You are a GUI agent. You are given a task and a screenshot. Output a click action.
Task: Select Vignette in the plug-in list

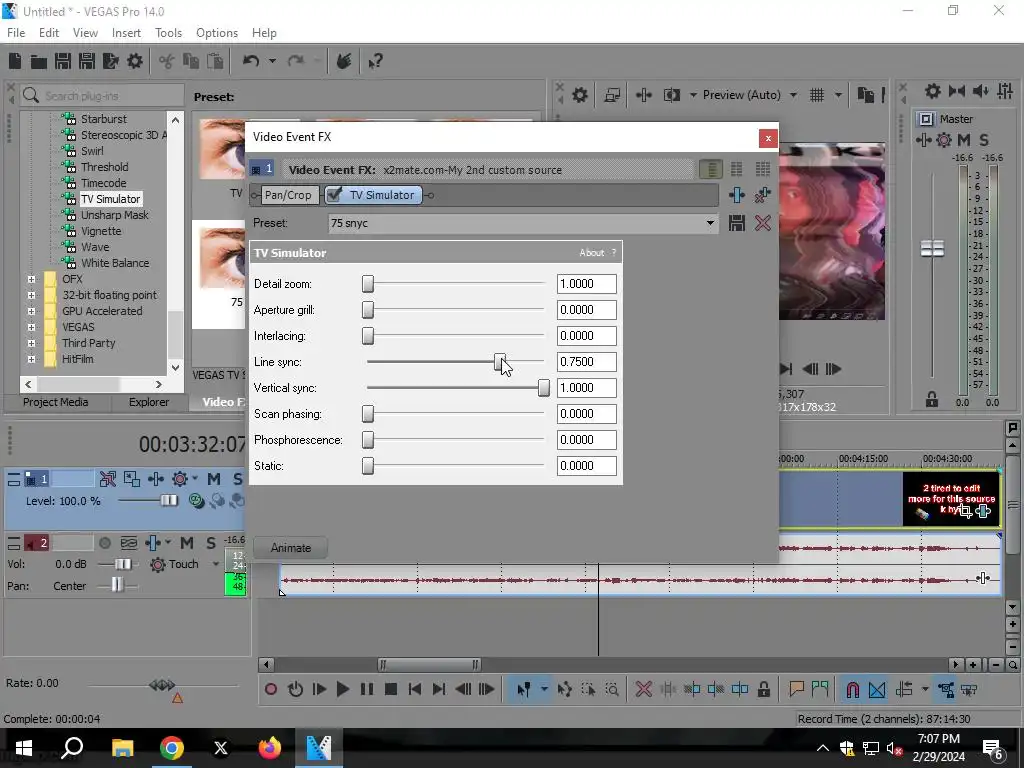tap(101, 231)
